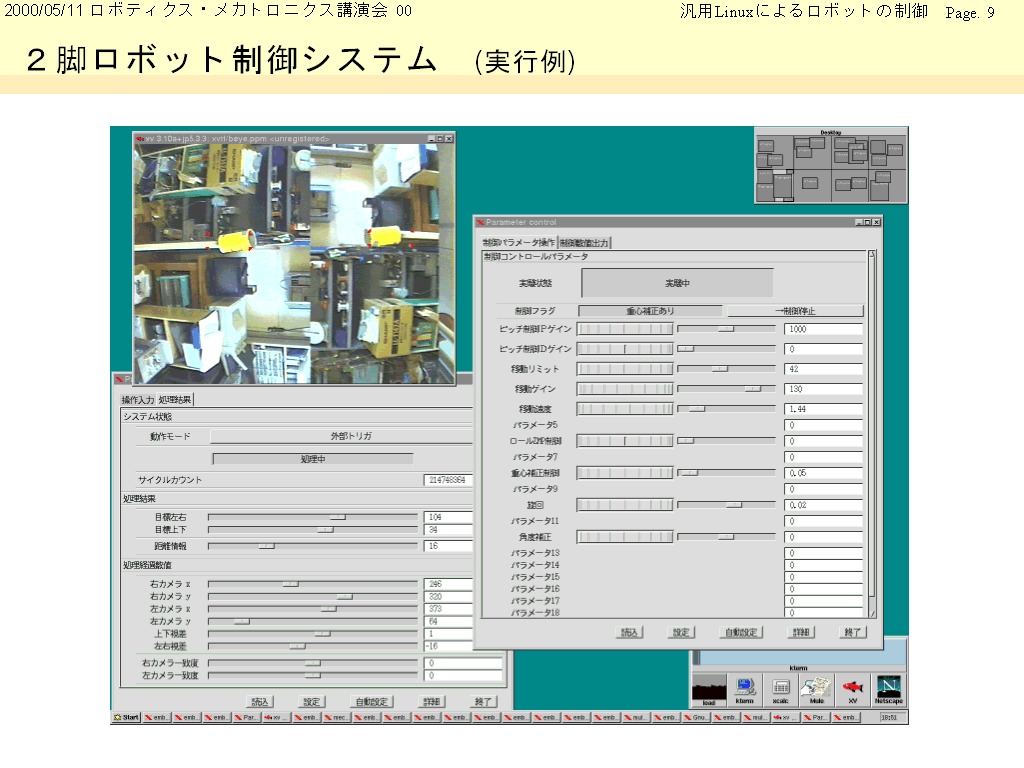Focus the サイクルカウント value field
Image resolution: width=1024 pixels, height=768 pixels.
coord(448,480)
